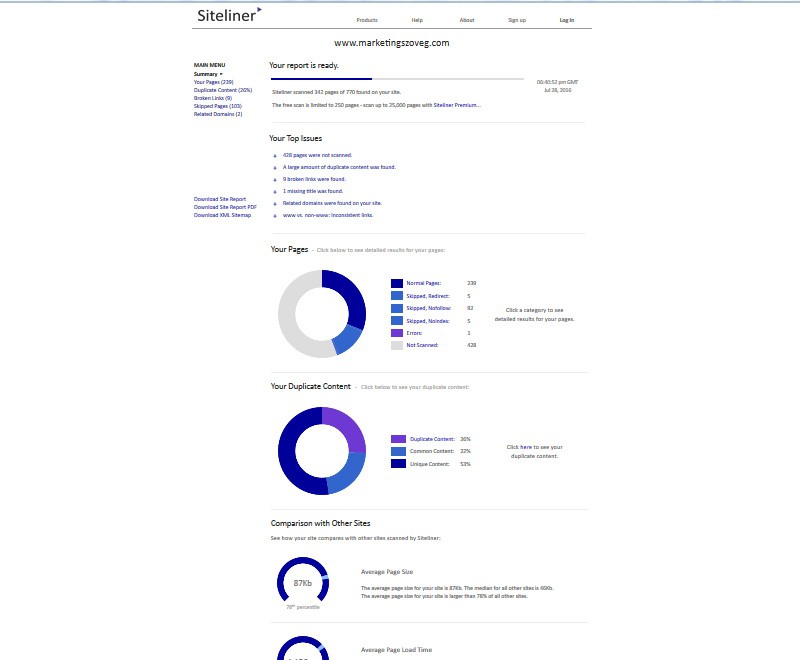Click the Your Pages donut chart
This screenshot has width=800, height=660.
click(x=322, y=314)
